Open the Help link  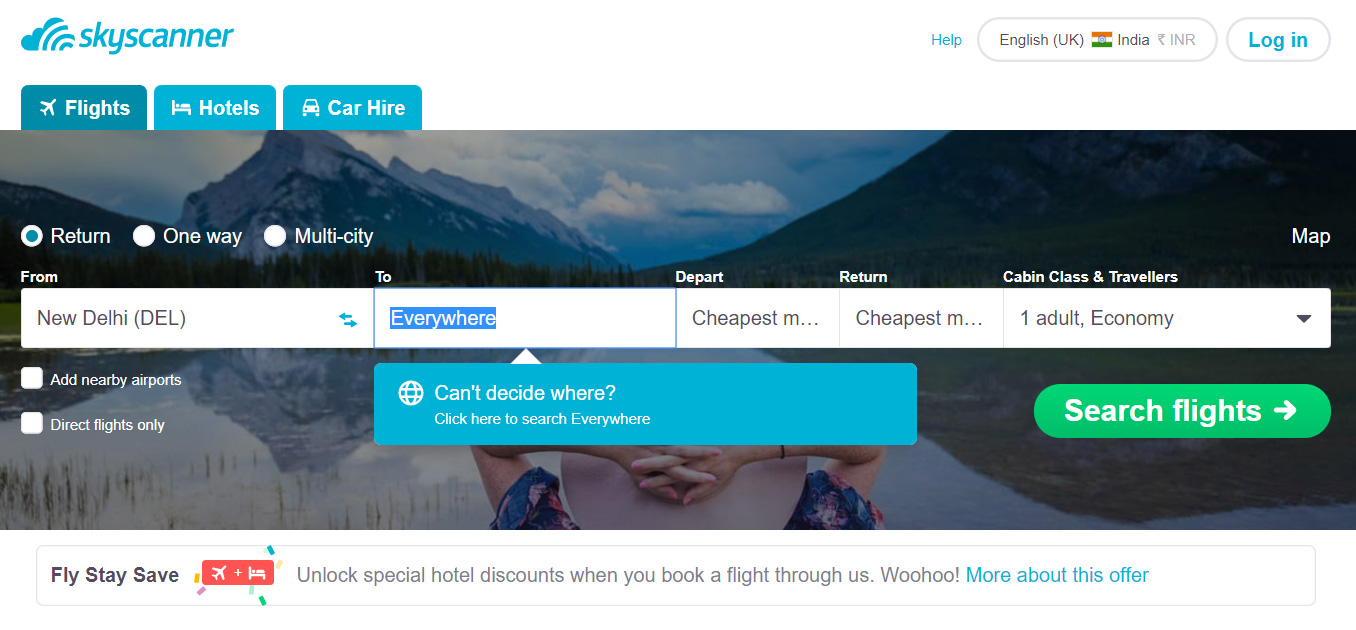[x=946, y=40]
